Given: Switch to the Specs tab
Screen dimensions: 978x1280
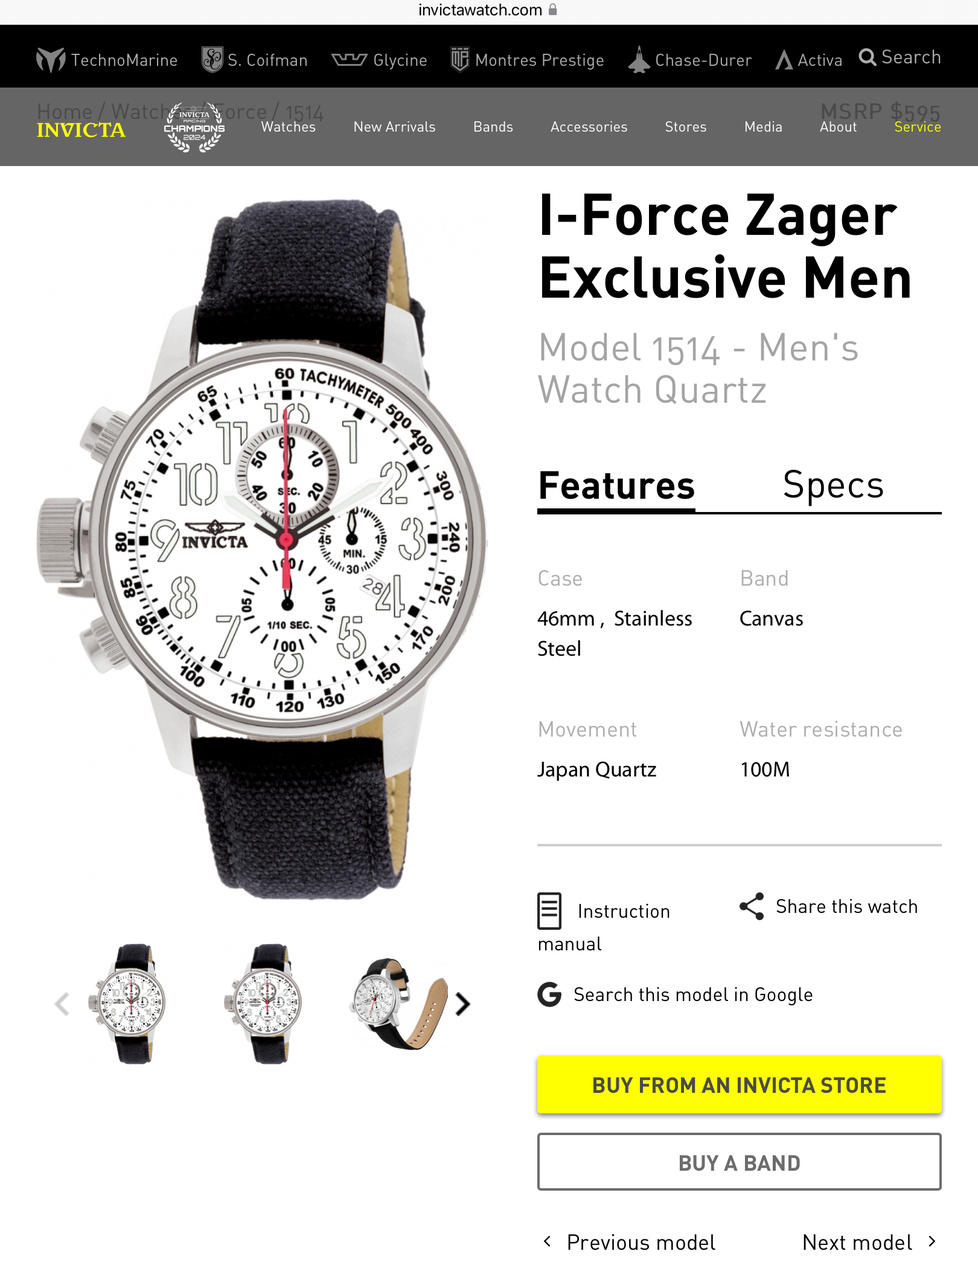Looking at the screenshot, I should [833, 485].
